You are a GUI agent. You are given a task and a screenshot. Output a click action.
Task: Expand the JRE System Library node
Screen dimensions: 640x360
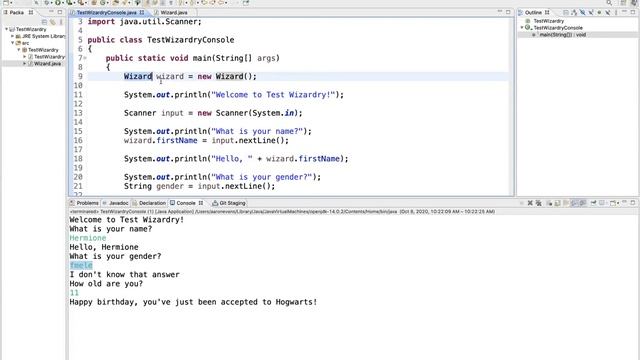pos(12,36)
